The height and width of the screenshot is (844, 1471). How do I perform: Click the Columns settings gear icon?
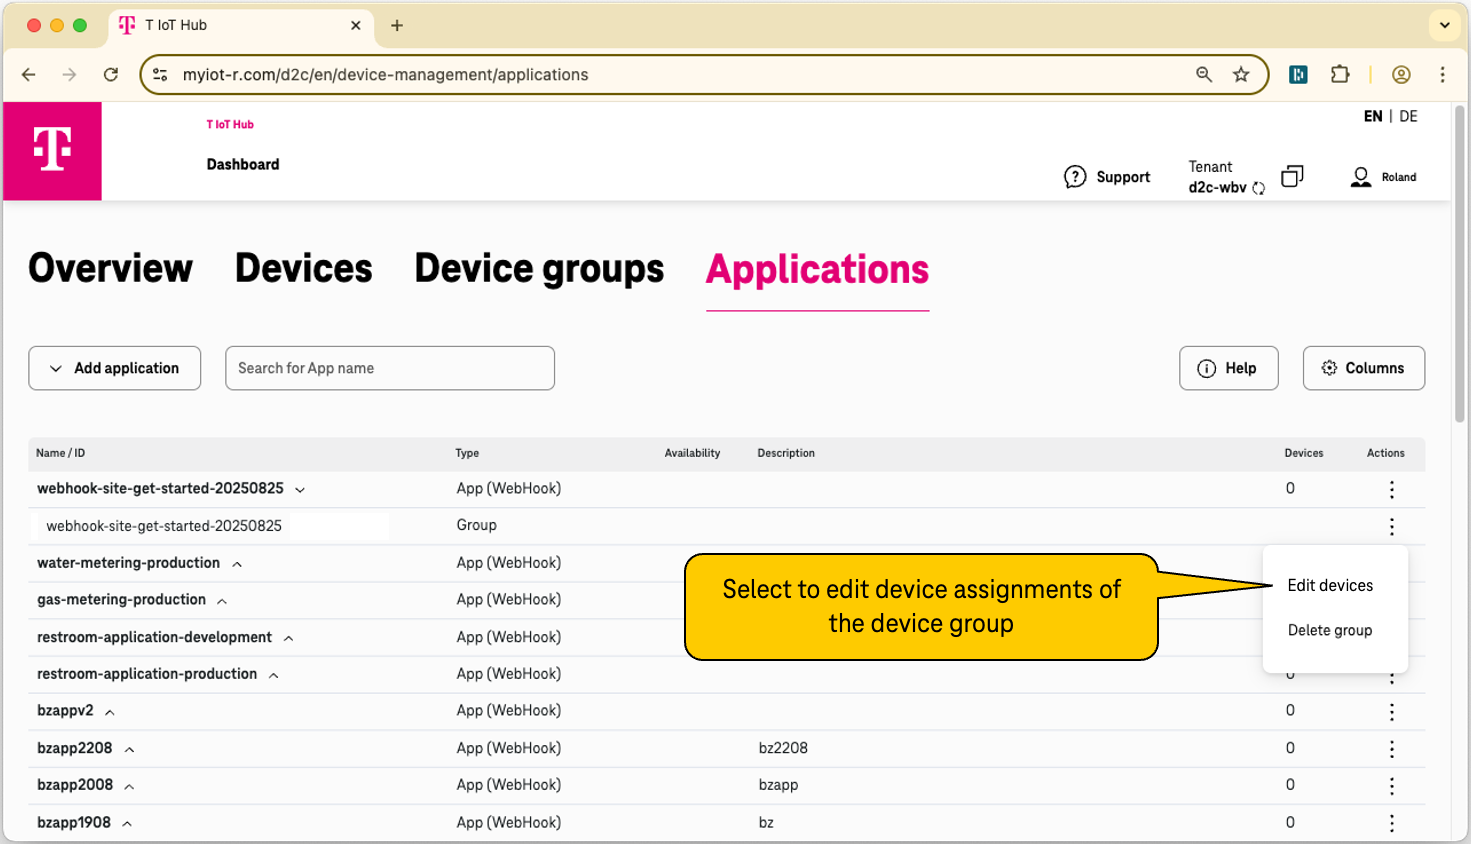[1330, 368]
